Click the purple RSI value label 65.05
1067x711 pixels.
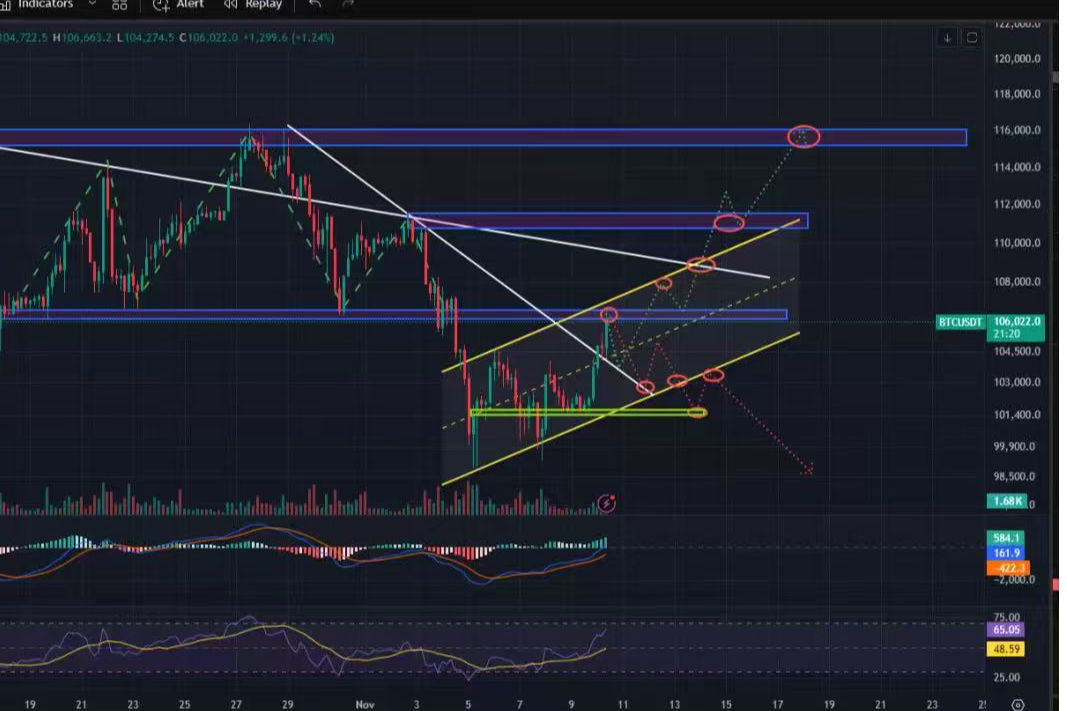(x=1003, y=631)
